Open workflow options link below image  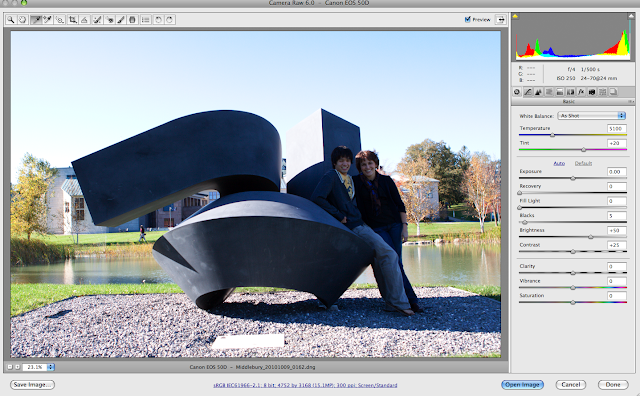(305, 385)
